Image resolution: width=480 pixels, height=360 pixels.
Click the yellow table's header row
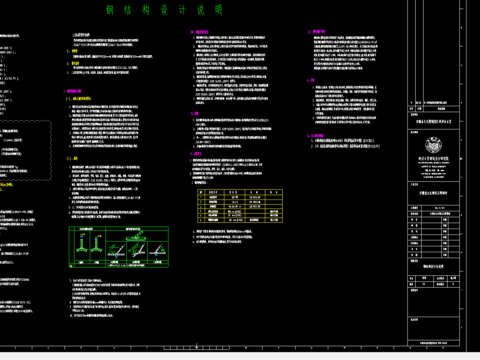[240, 192]
